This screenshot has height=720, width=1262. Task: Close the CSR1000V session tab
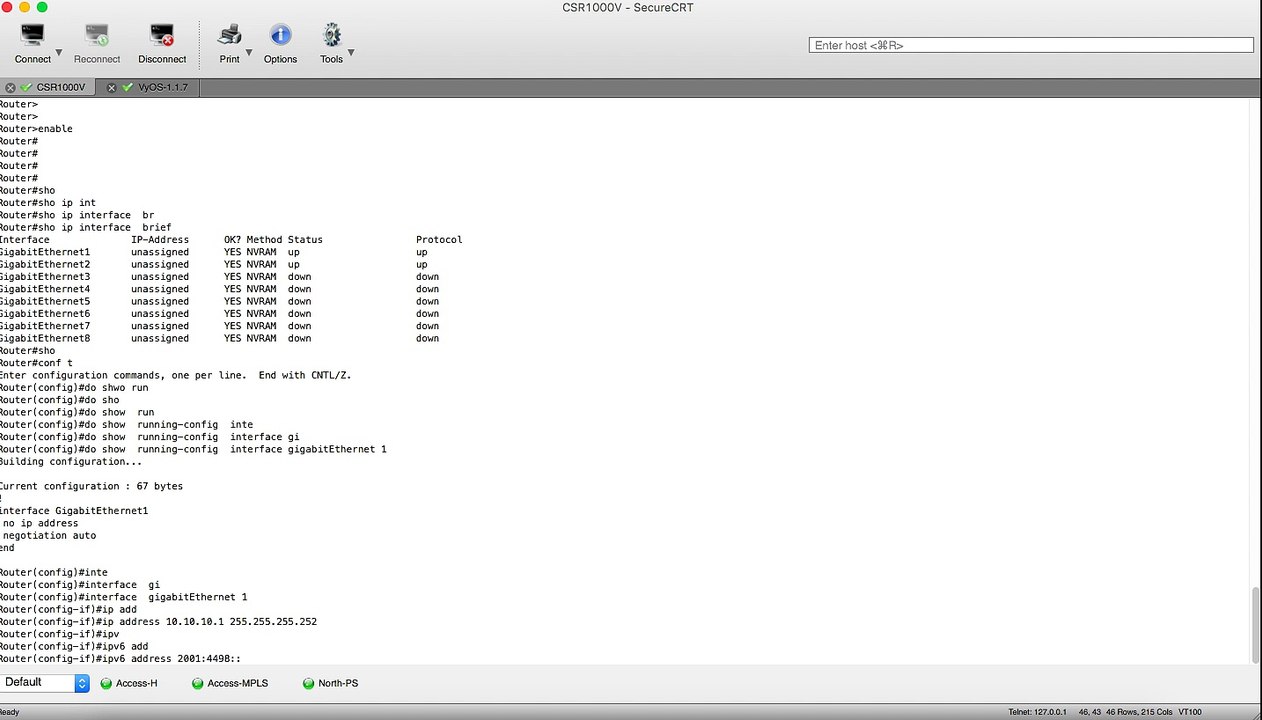[x=10, y=88]
